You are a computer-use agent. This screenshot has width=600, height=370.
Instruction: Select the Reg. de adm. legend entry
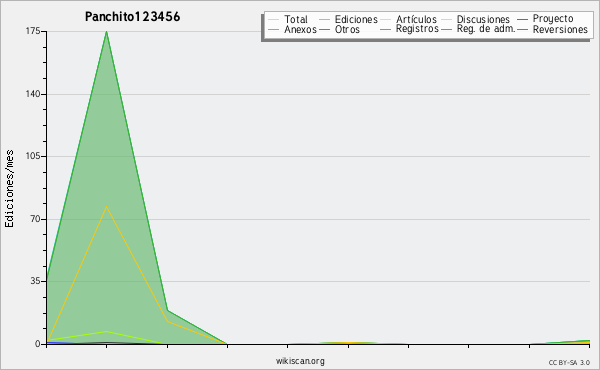point(478,29)
